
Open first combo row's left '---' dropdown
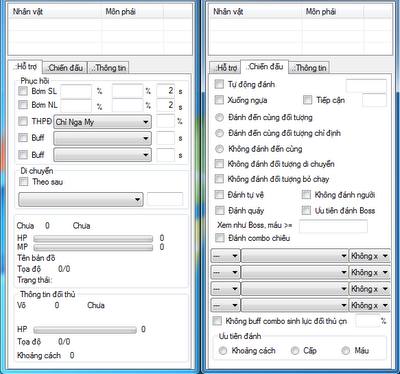225,256
